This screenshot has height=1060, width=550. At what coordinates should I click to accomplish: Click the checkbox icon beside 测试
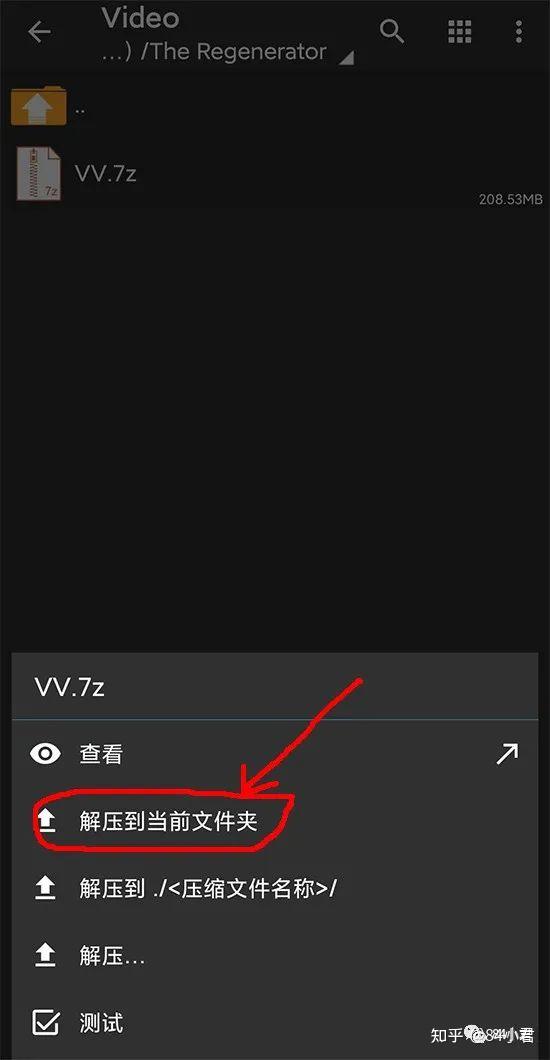pyautogui.click(x=45, y=1022)
